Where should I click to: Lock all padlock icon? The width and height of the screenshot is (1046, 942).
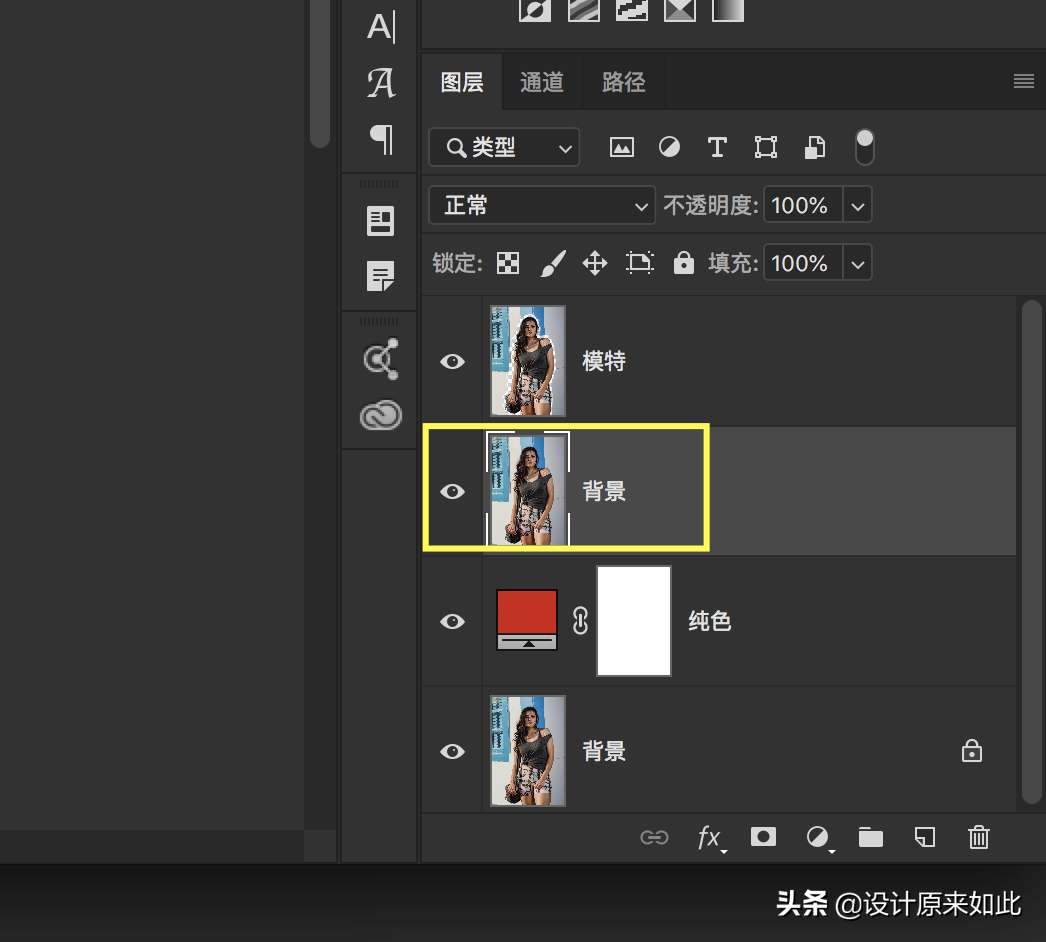(x=684, y=263)
